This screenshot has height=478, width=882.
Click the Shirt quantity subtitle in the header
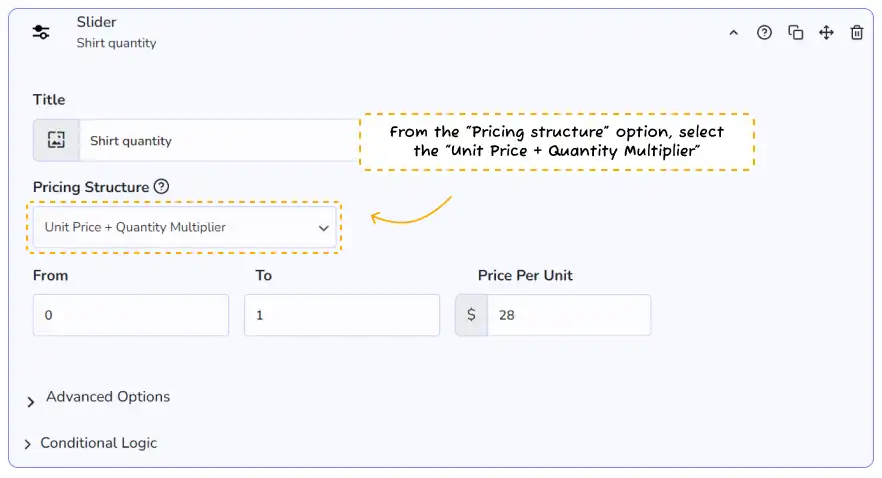(x=116, y=43)
